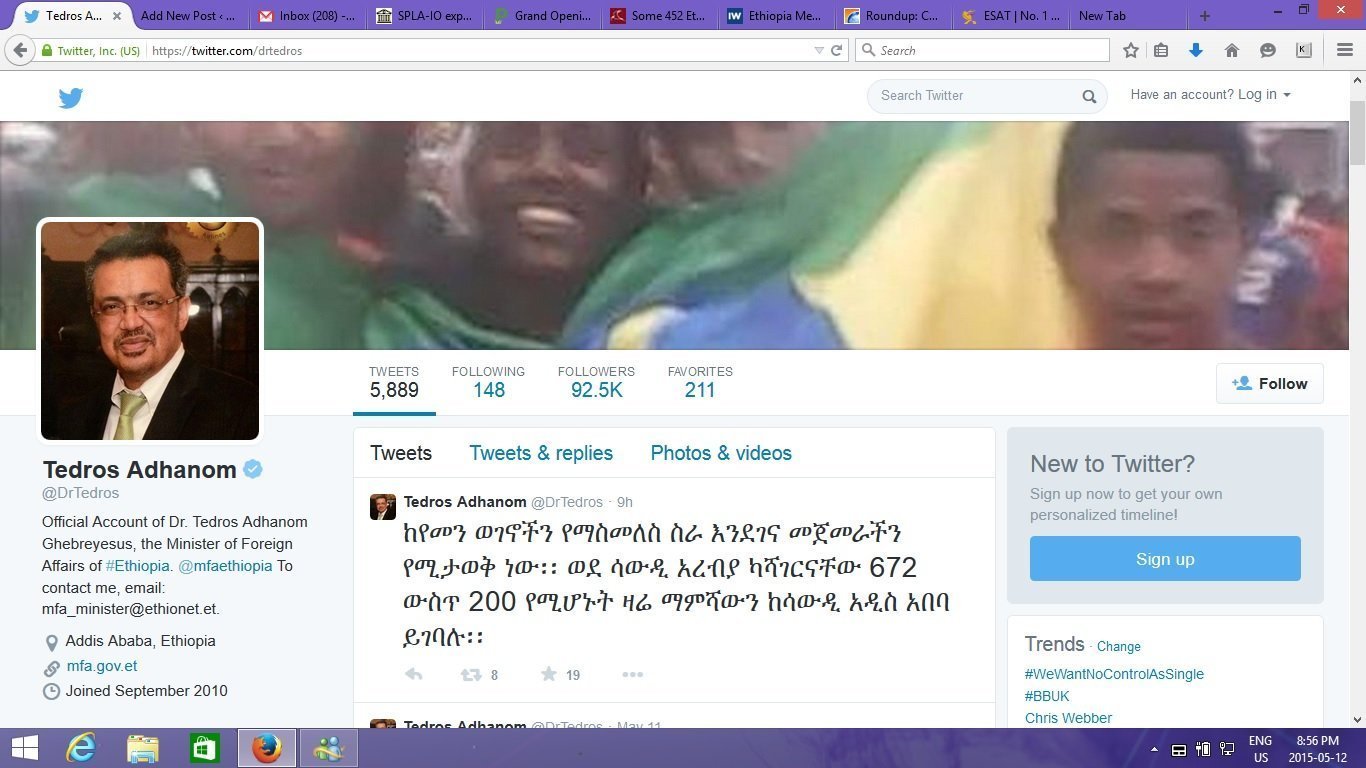Switch to the 'Inbox (208)' browser tab
Image resolution: width=1366 pixels, height=768 pixels.
[x=305, y=16]
